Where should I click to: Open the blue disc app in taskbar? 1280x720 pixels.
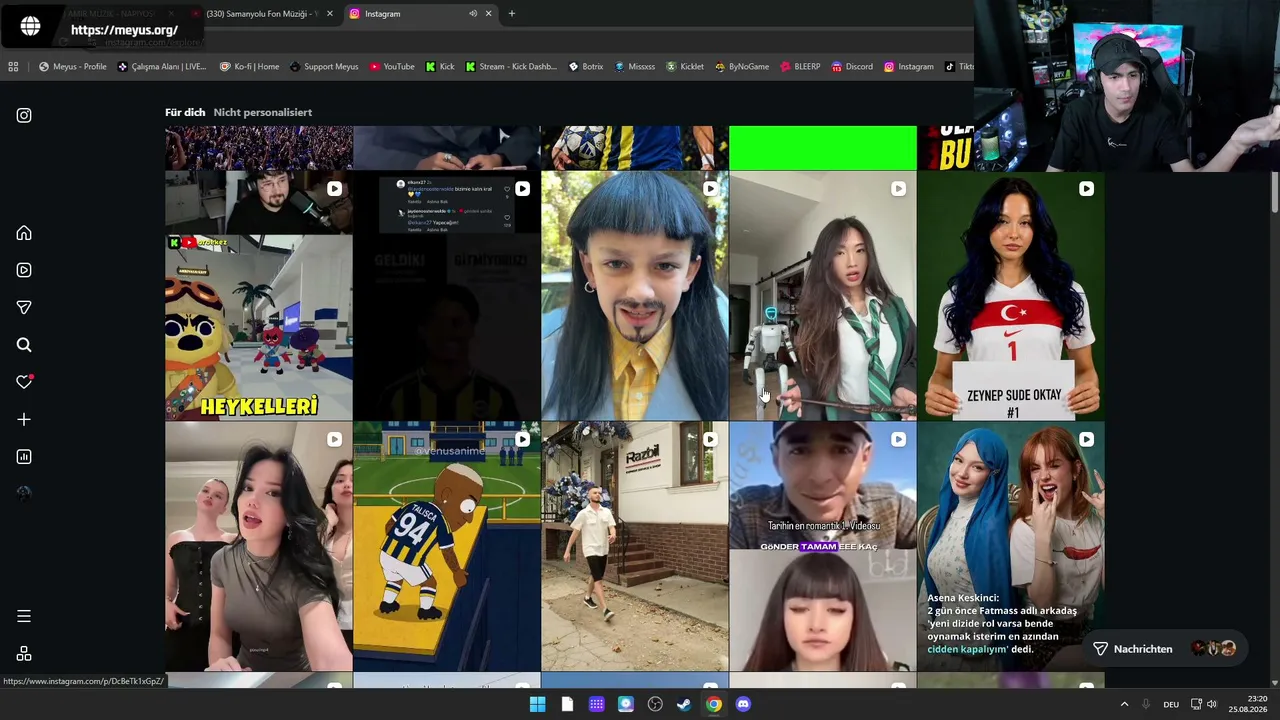point(626,704)
